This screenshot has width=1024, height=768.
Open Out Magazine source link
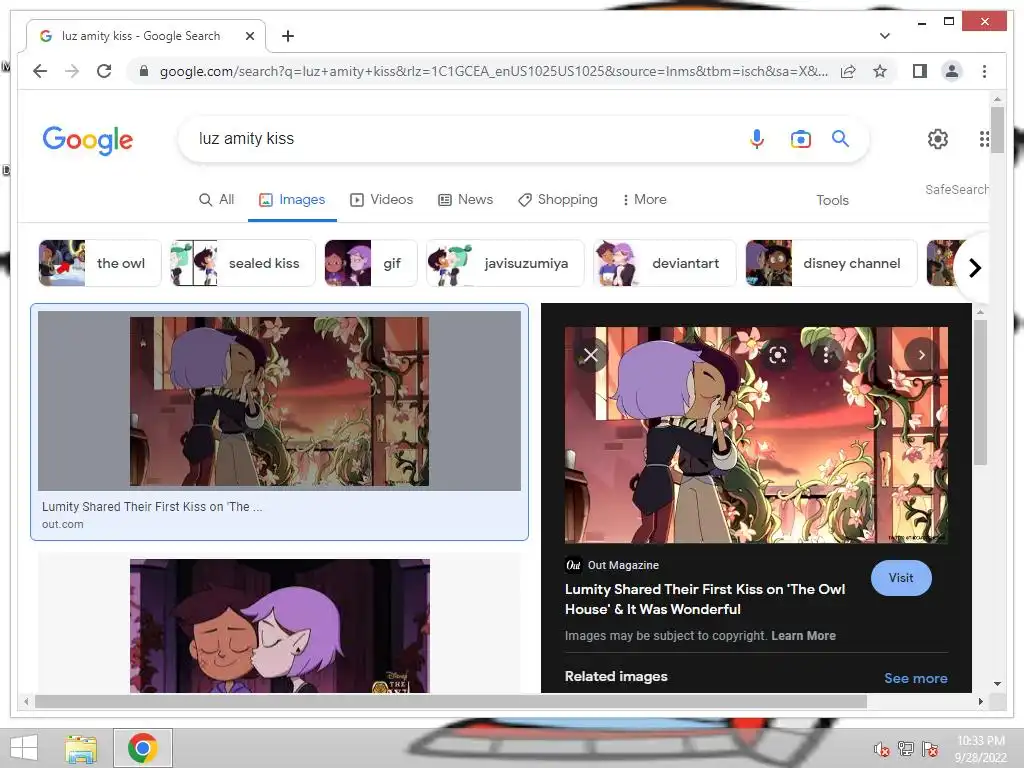point(613,565)
